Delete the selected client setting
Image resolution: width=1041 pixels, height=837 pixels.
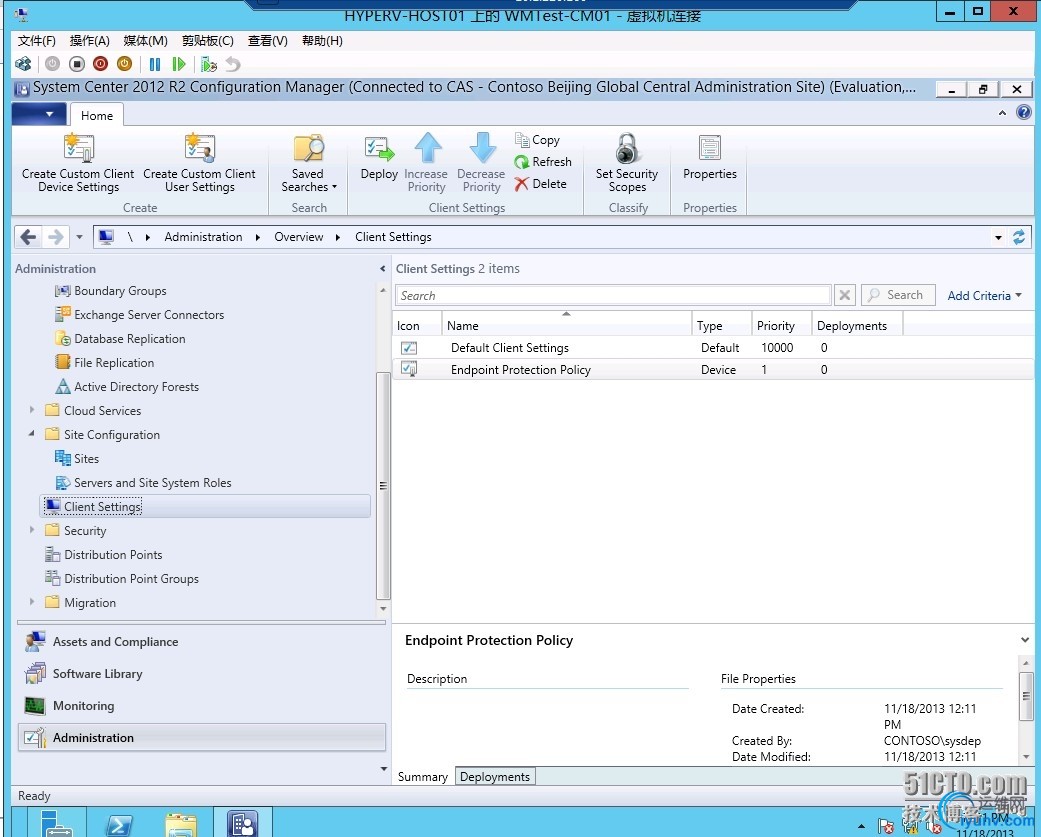541,184
